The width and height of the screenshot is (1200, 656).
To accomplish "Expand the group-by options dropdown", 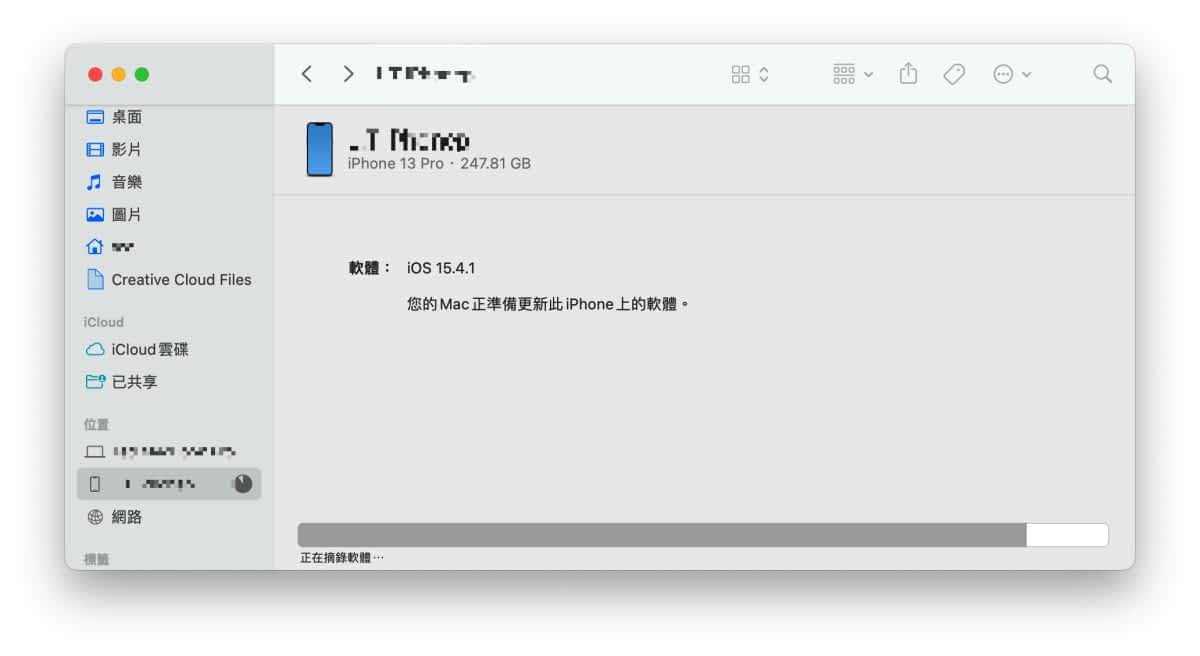I will pos(853,74).
